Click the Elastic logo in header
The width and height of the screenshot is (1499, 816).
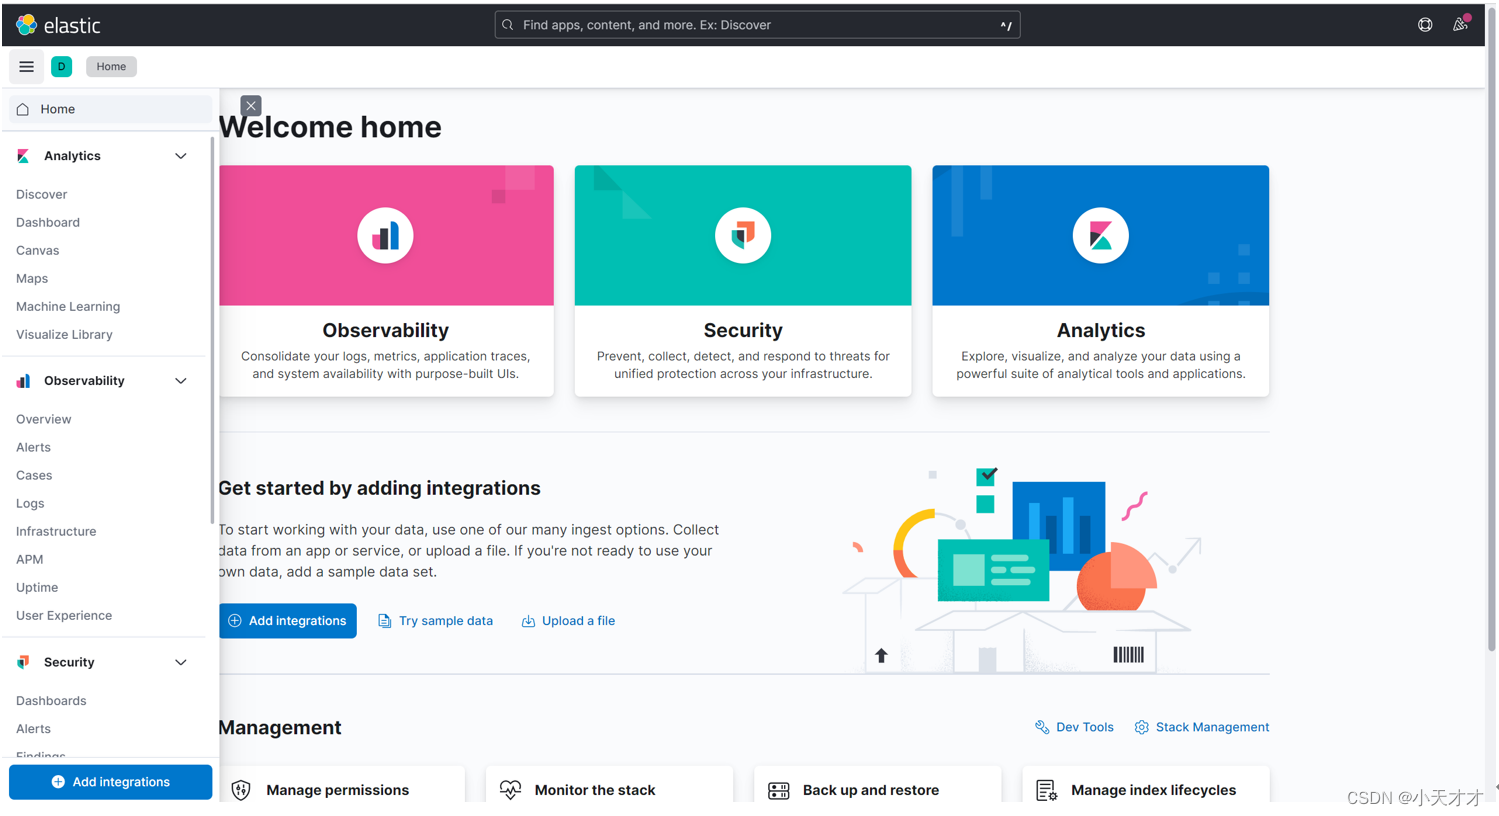click(58, 25)
